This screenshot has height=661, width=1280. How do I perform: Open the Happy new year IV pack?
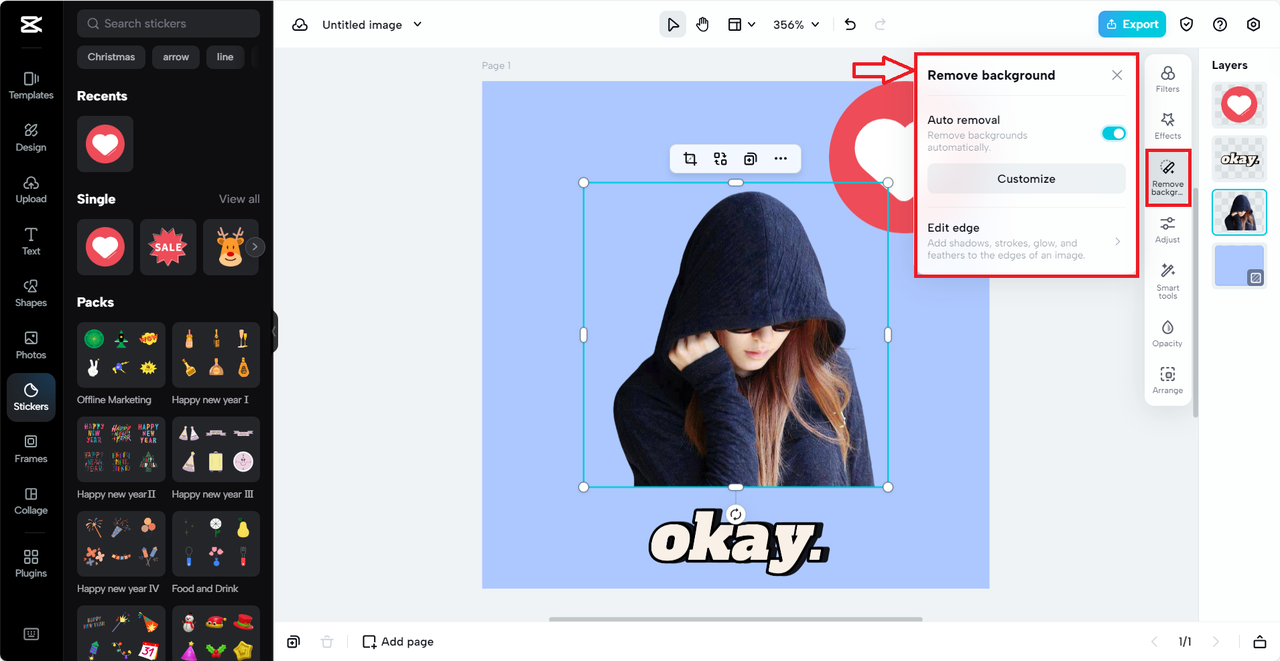click(121, 544)
